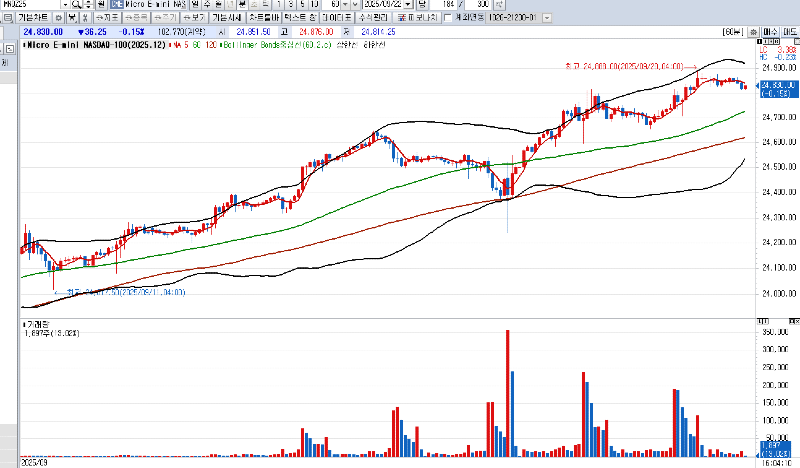The height and width of the screenshot is (468, 800).
Task: Click the refresh icon after the 300 field
Action: pos(500,5)
